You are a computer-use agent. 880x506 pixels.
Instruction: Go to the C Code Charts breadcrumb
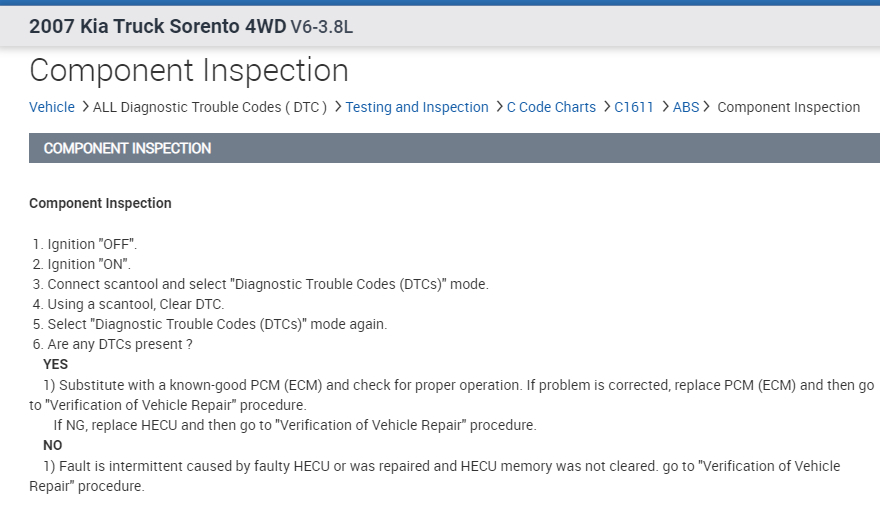[551, 107]
